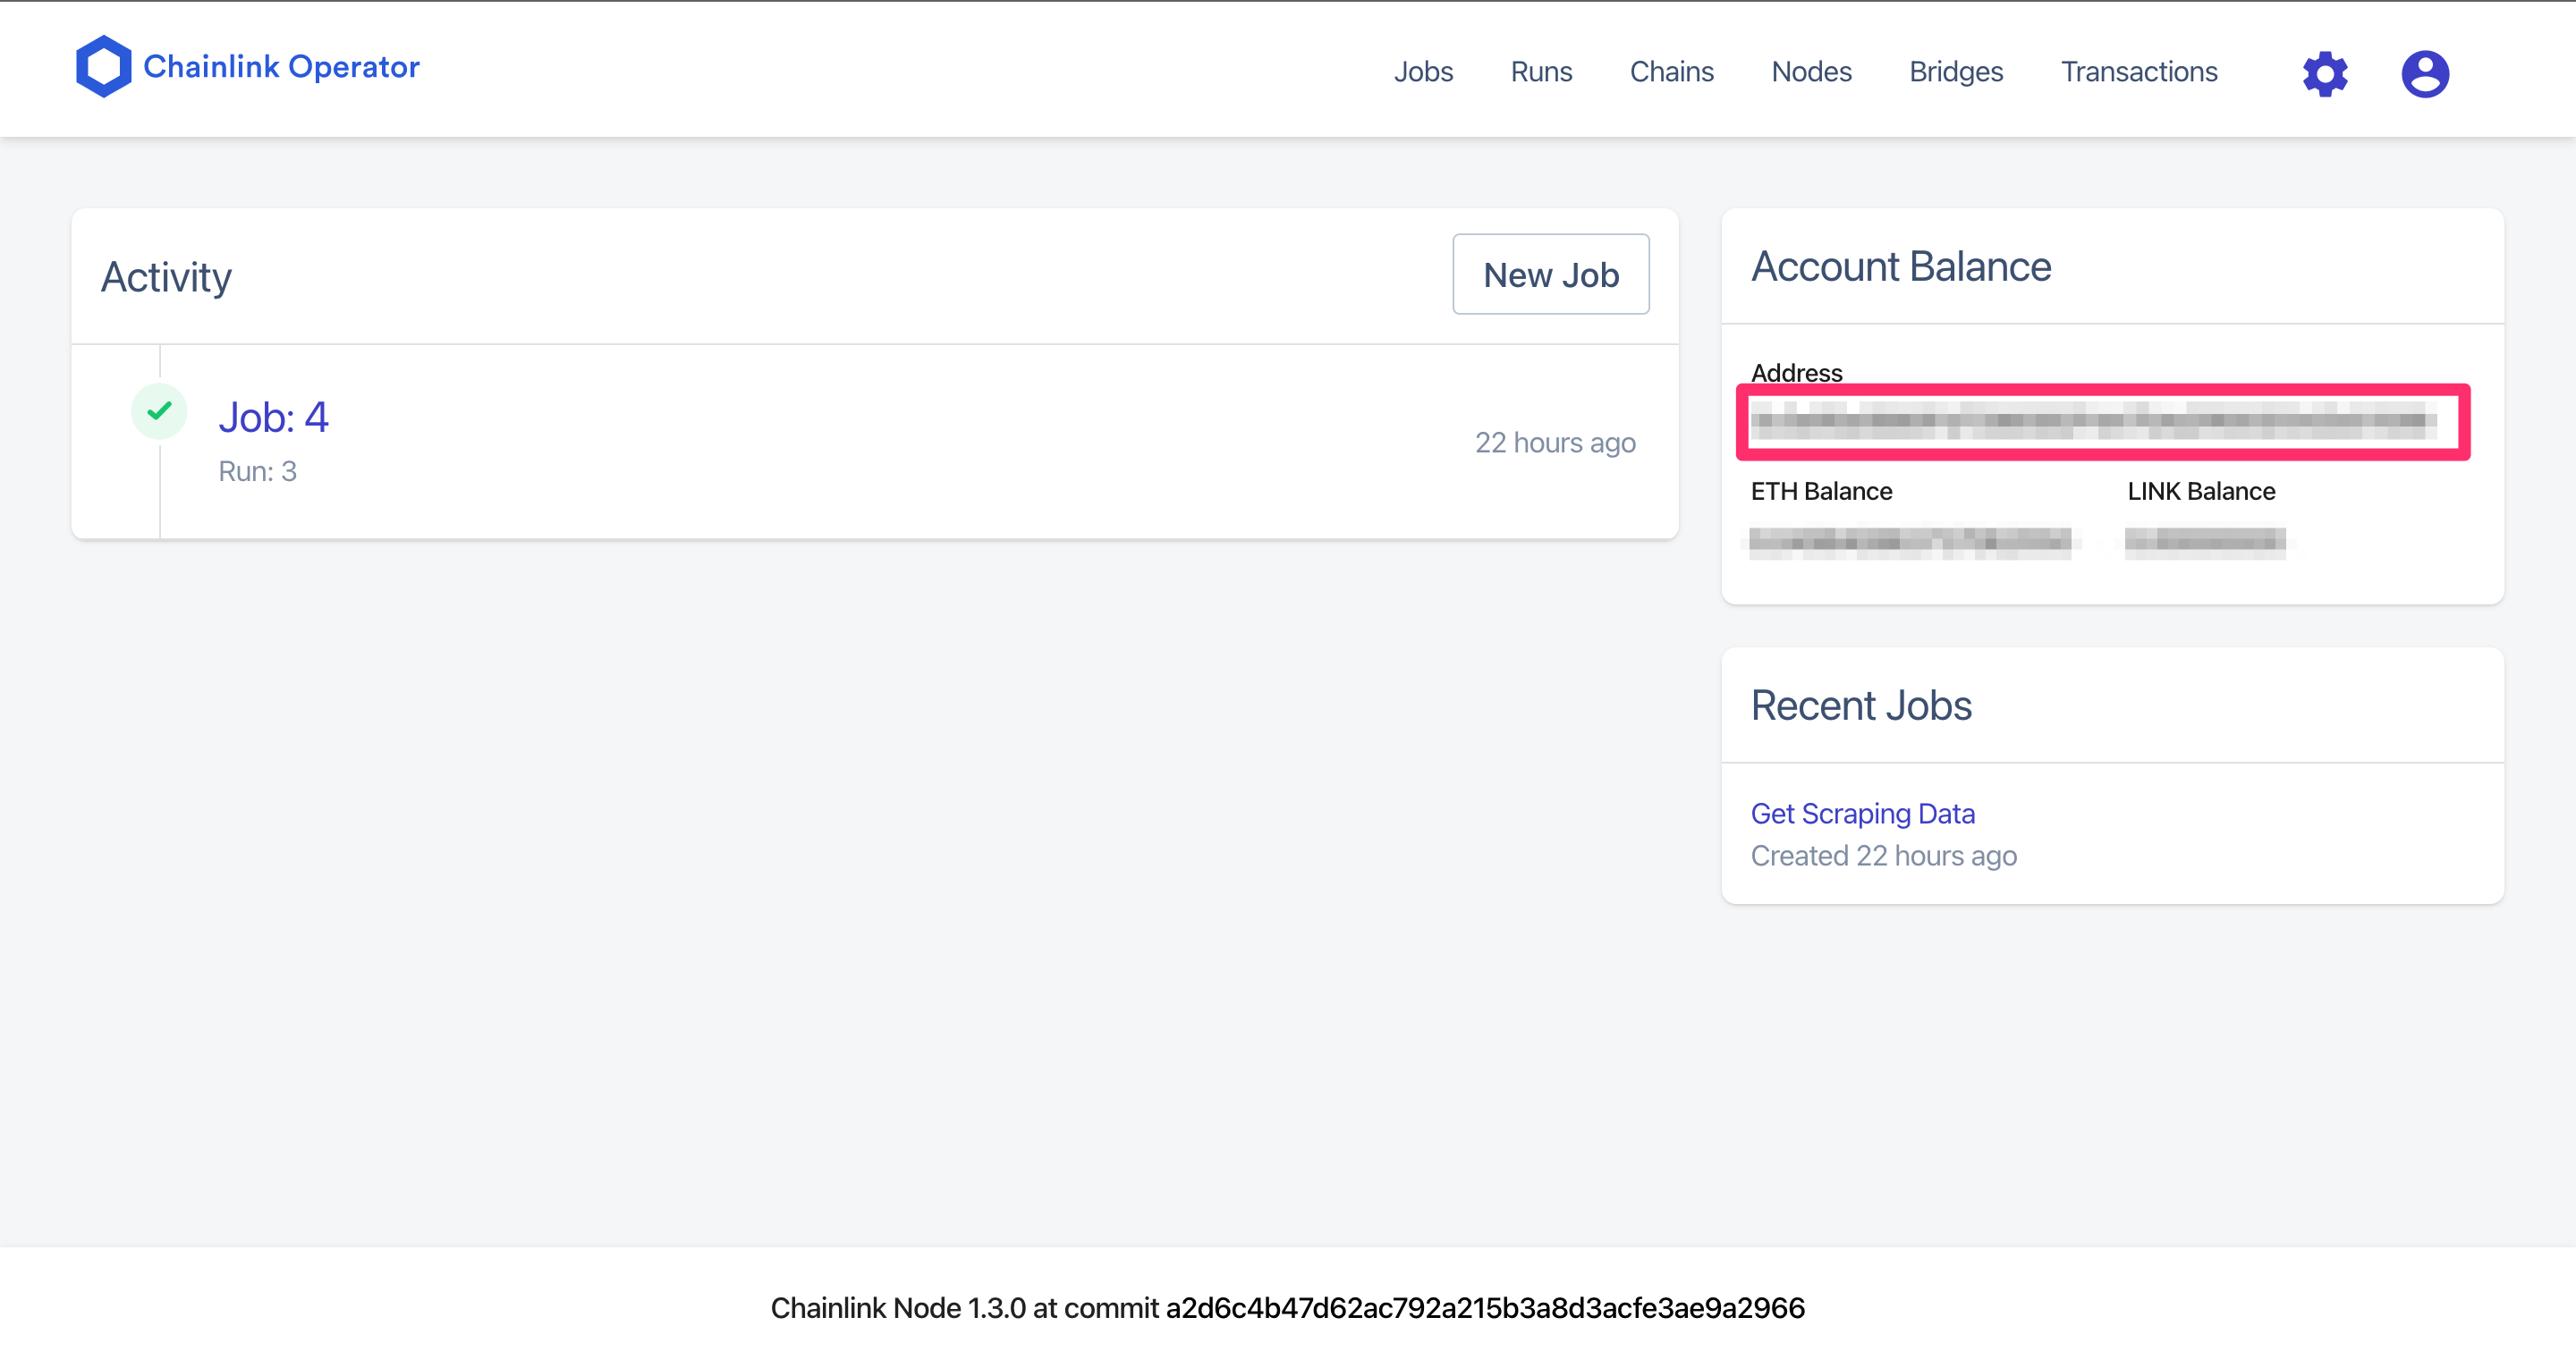2576x1368 pixels.
Task: Click the Chainlink hexagon logo icon
Action: point(103,67)
